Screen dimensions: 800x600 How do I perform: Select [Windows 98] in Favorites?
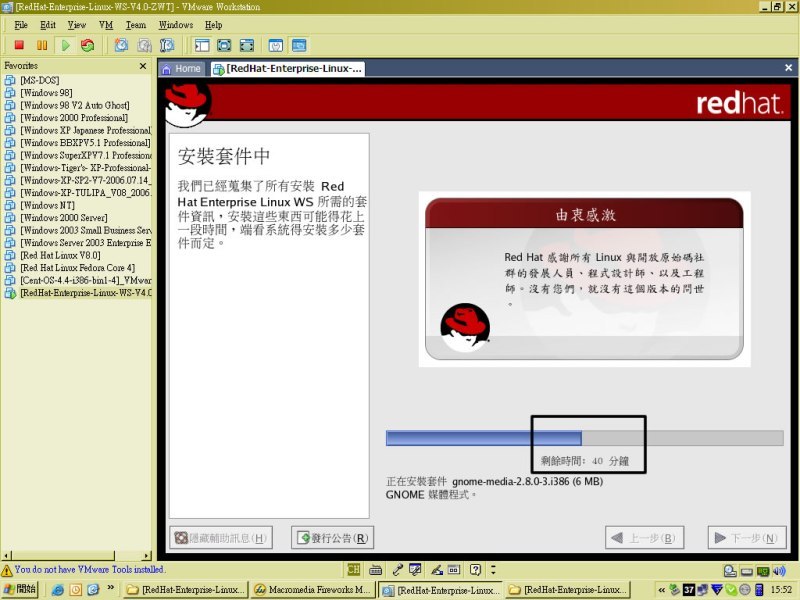[x=46, y=93]
